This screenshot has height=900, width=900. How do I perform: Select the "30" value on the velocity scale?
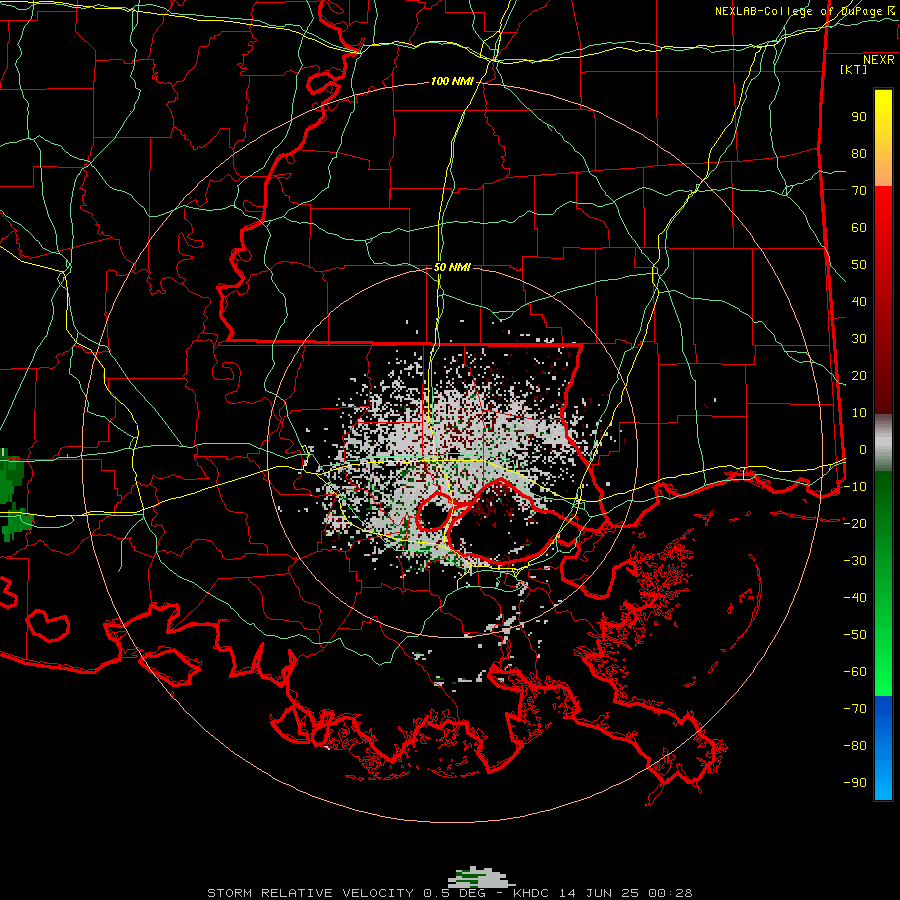tap(859, 339)
